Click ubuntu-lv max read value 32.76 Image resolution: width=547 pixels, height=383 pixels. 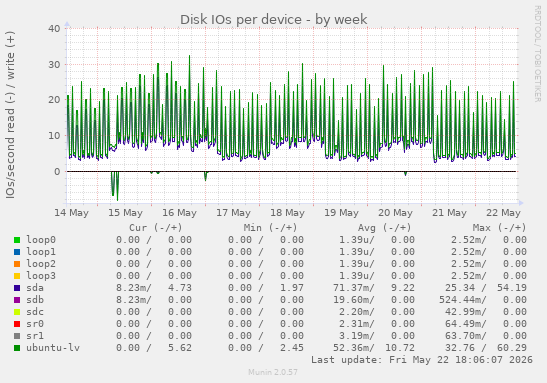(460, 348)
